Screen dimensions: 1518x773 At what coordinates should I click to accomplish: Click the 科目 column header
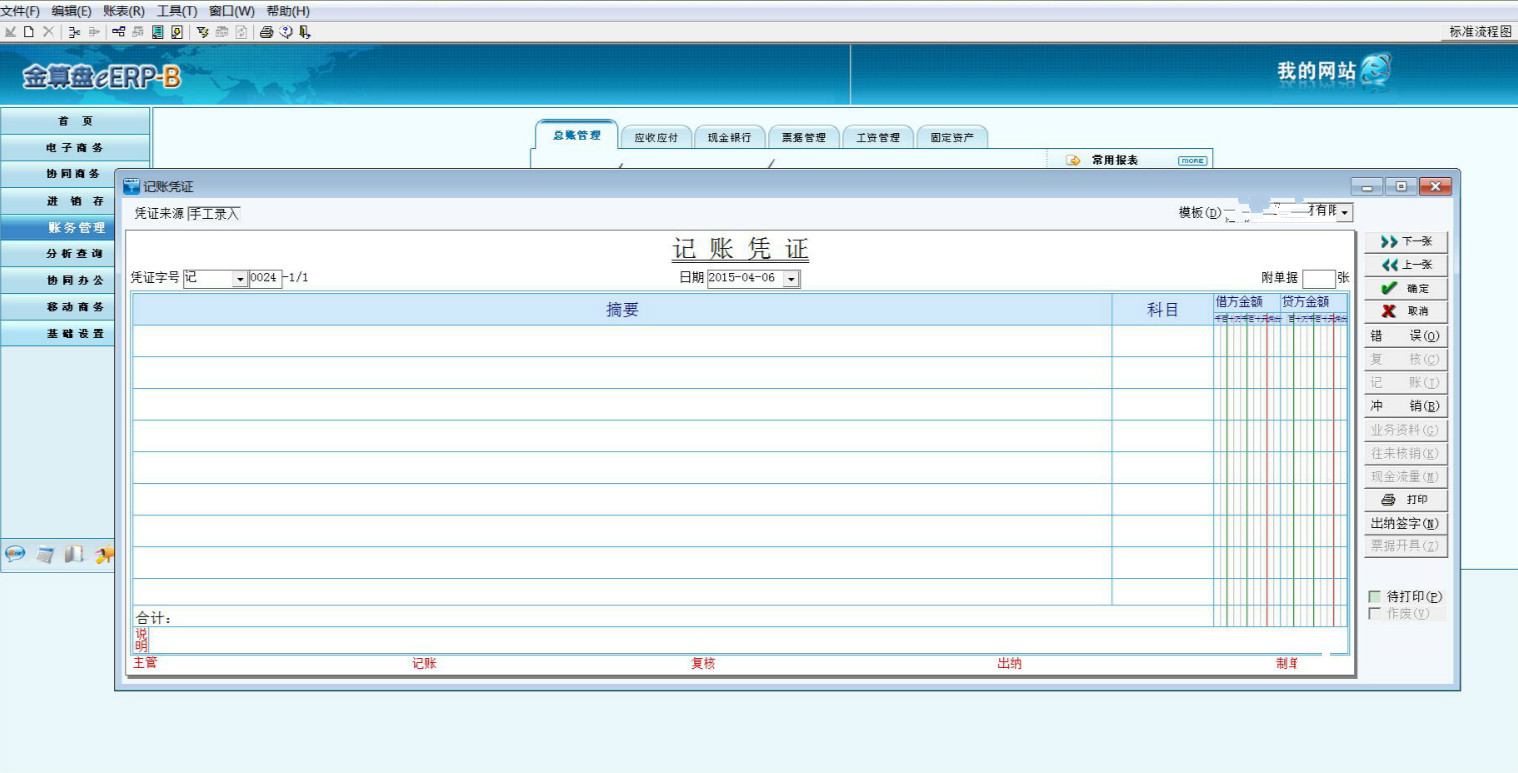coord(1162,310)
